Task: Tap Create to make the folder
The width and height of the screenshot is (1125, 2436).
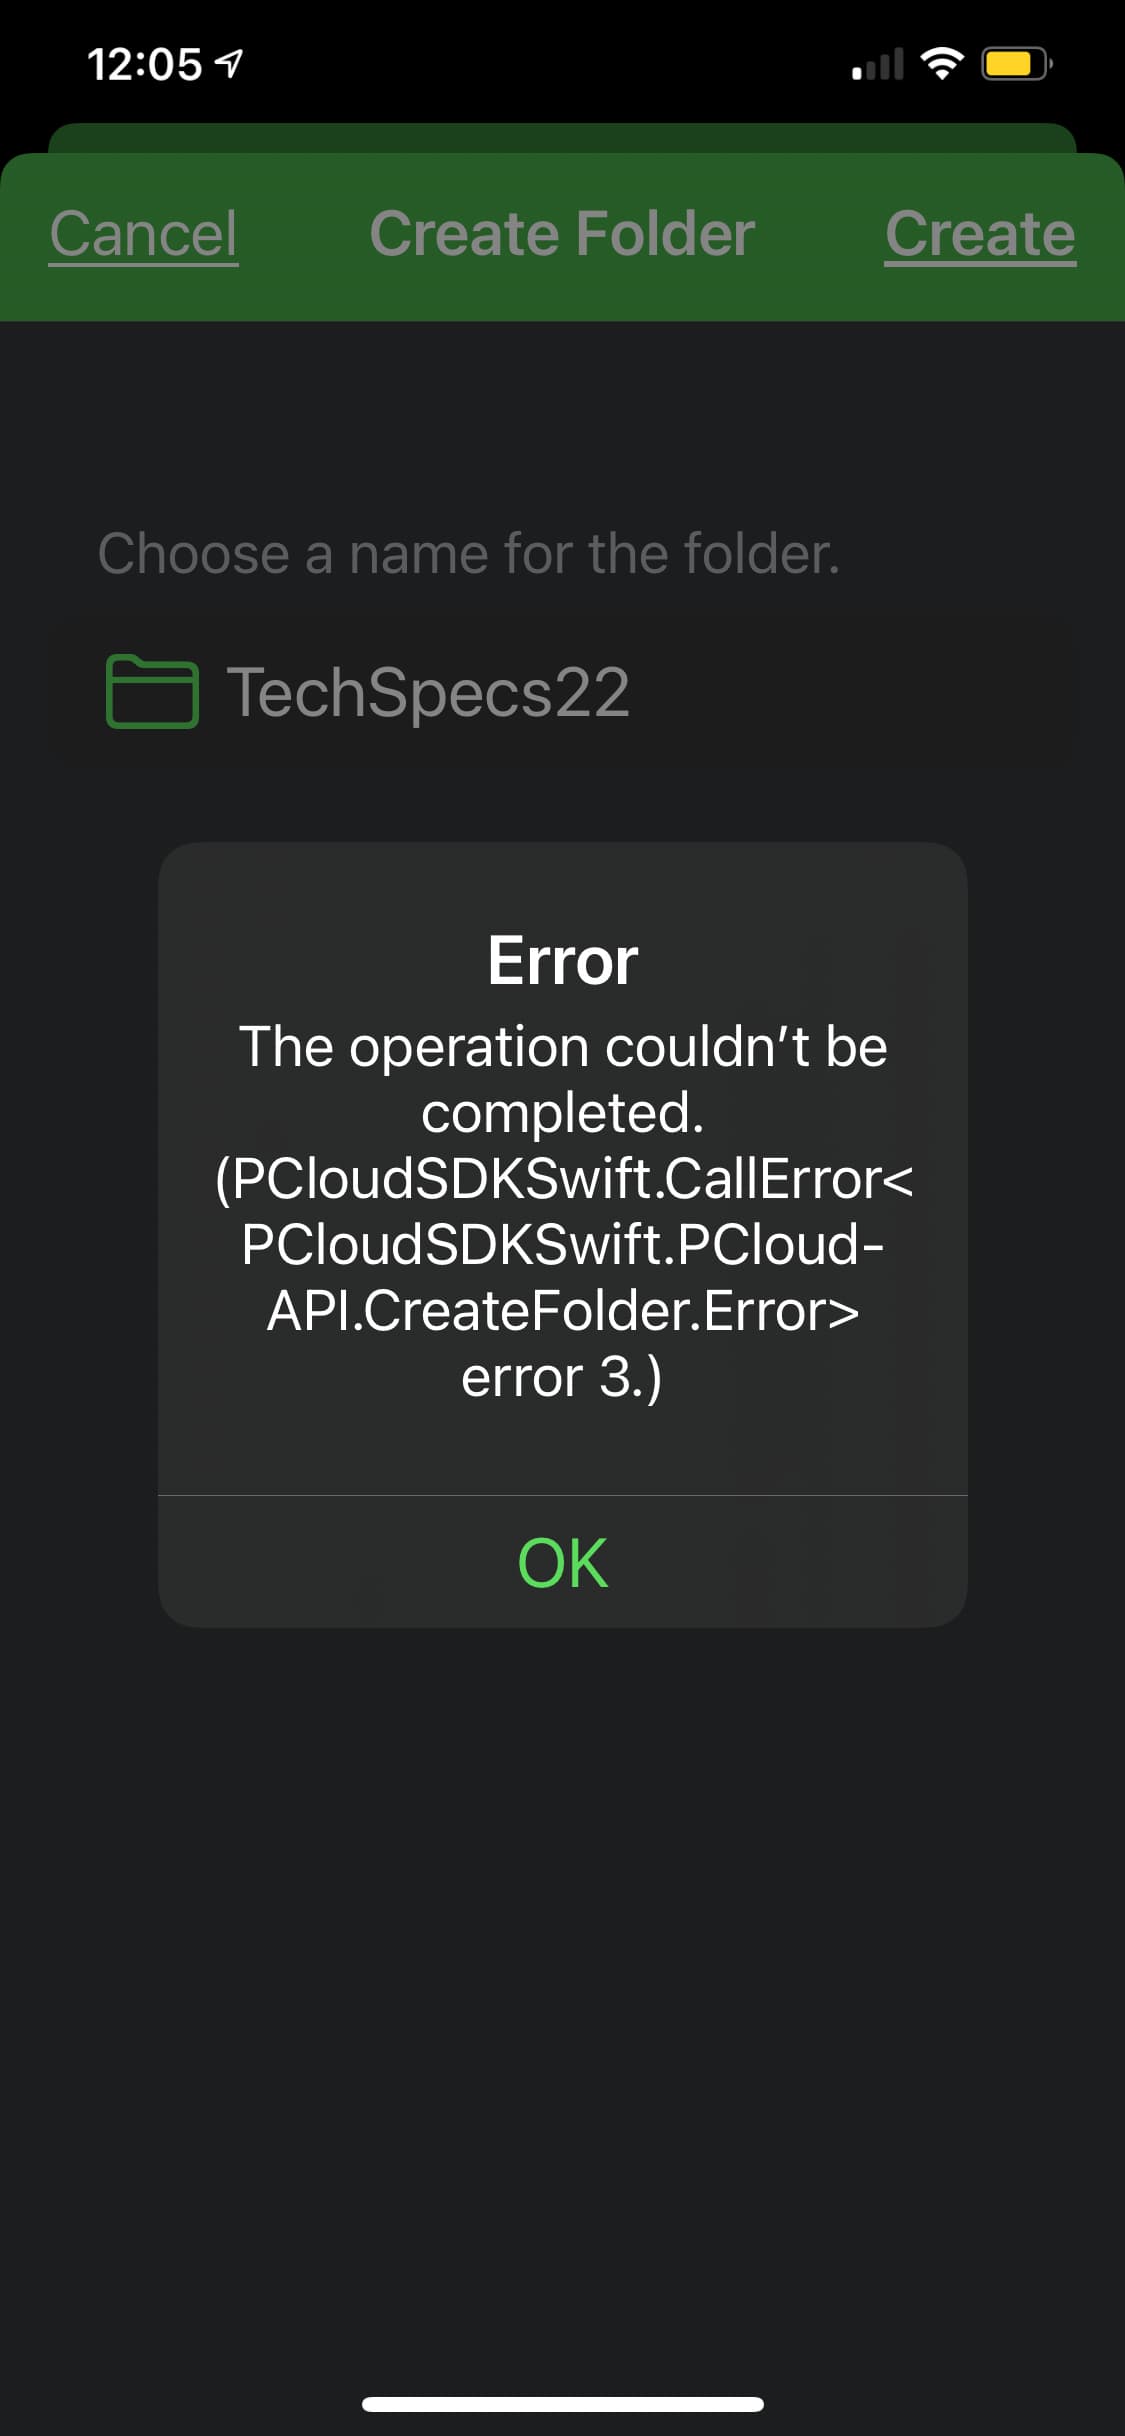Action: [980, 234]
